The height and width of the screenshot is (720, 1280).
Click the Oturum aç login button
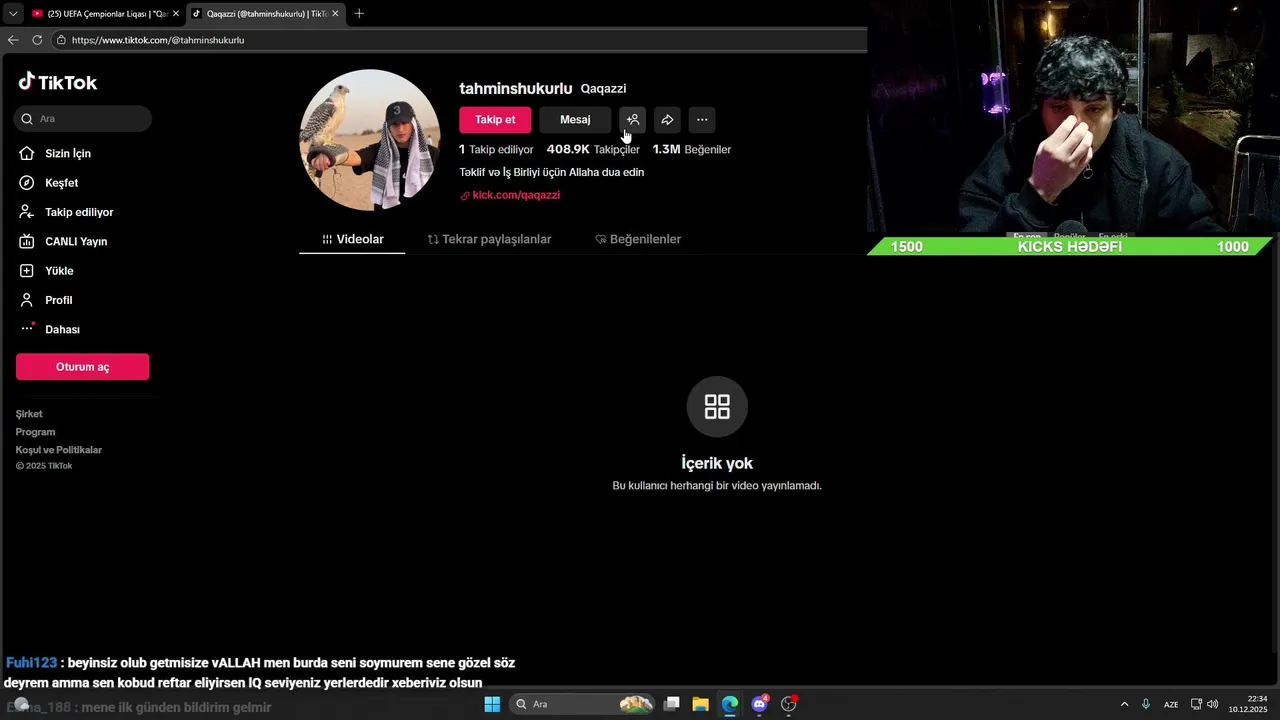(x=82, y=367)
